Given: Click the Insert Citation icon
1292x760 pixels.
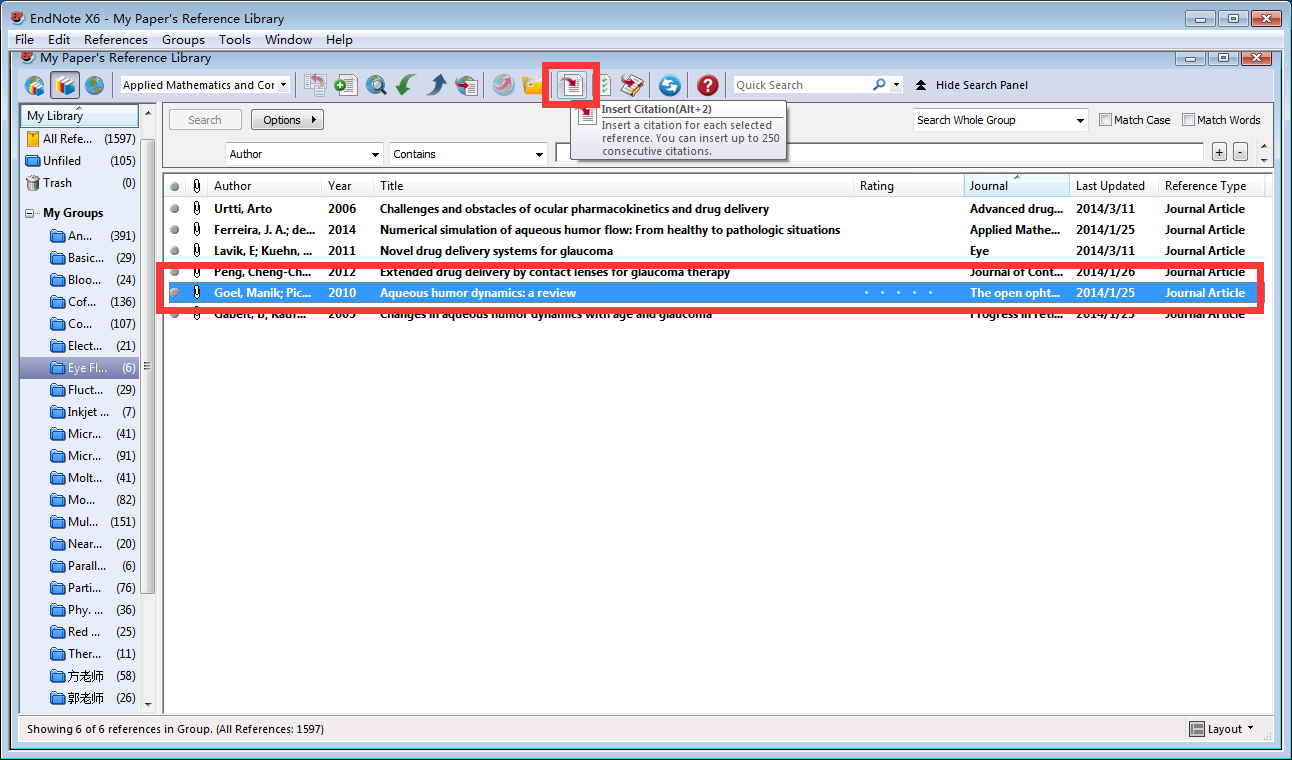Looking at the screenshot, I should [571, 85].
